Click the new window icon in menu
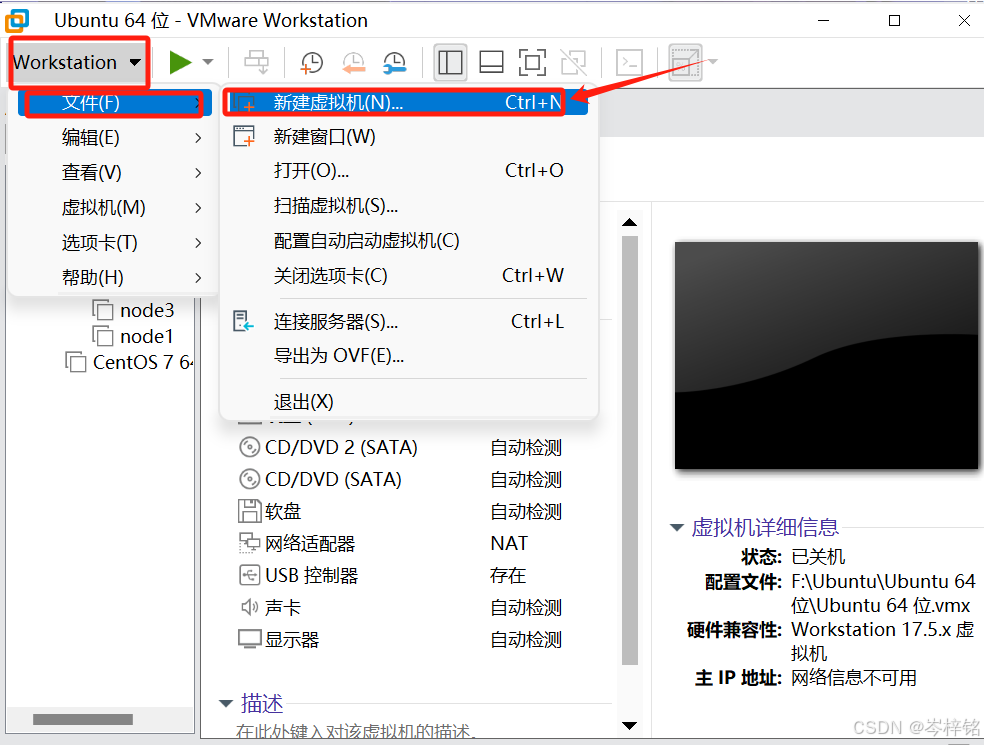The width and height of the screenshot is (984, 745). 244,136
